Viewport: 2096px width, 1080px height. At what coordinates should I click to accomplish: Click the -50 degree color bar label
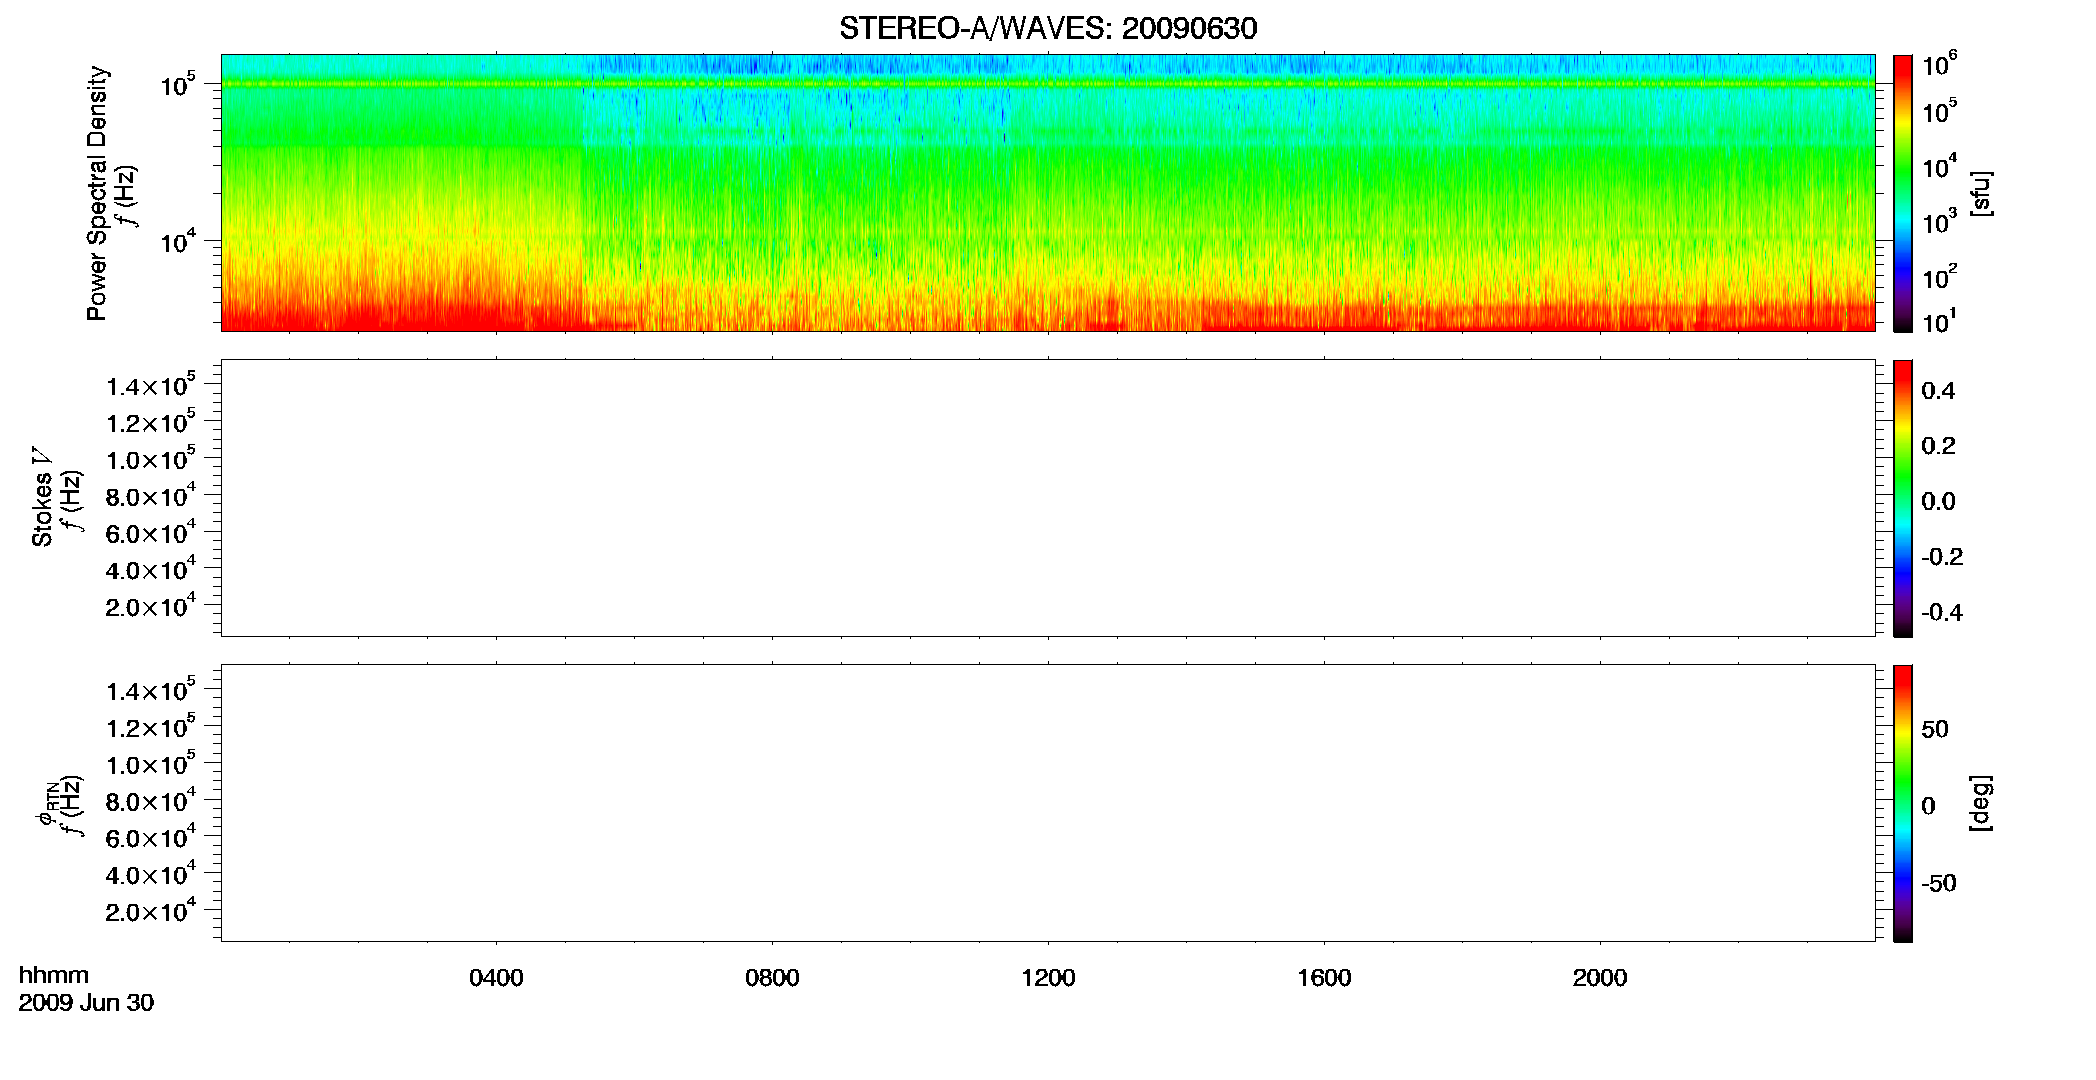[x=1939, y=884]
